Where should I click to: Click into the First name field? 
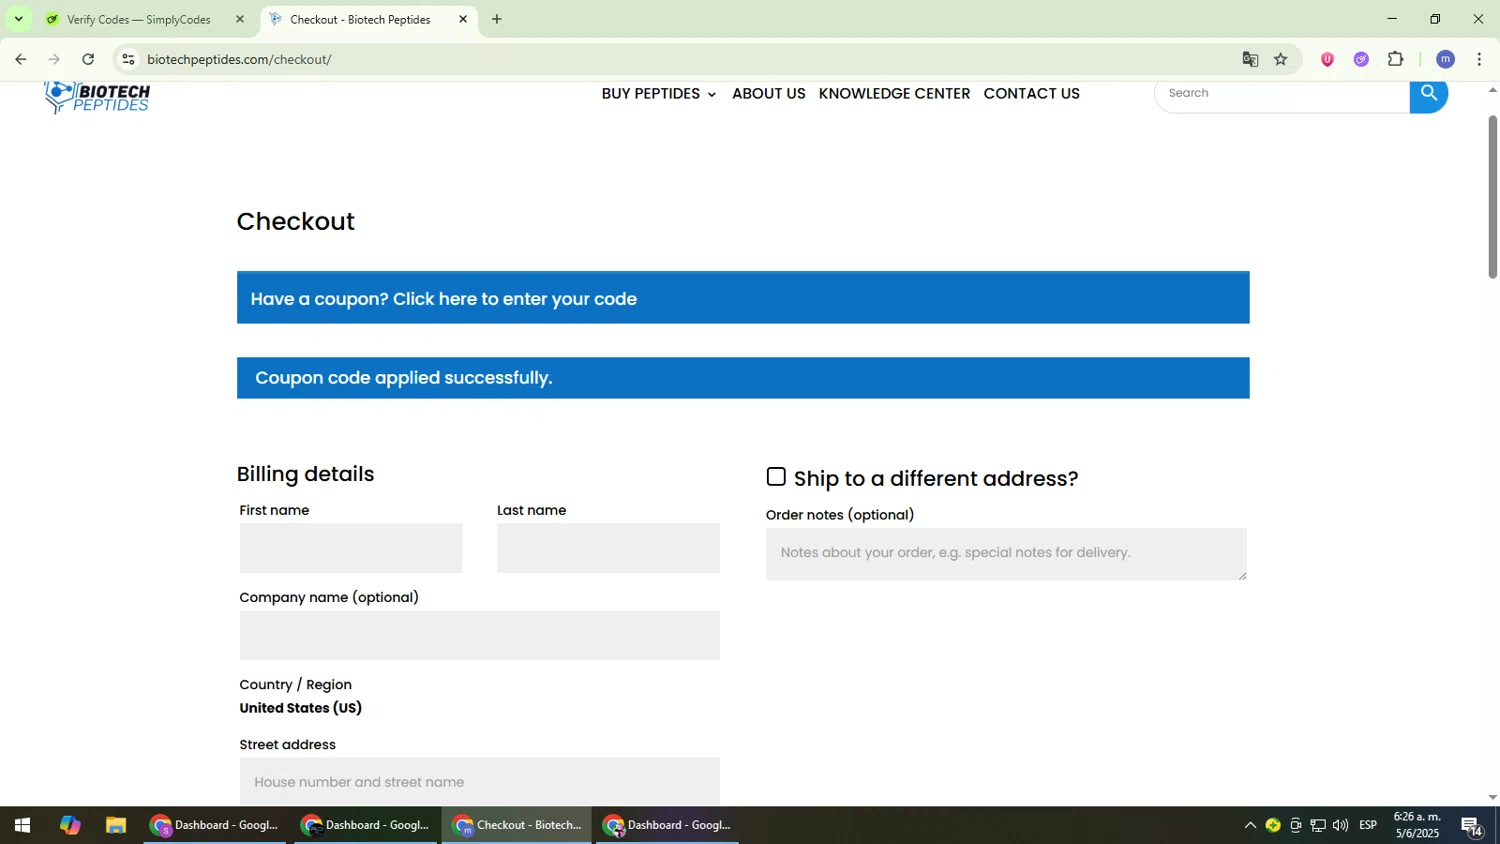pos(351,548)
